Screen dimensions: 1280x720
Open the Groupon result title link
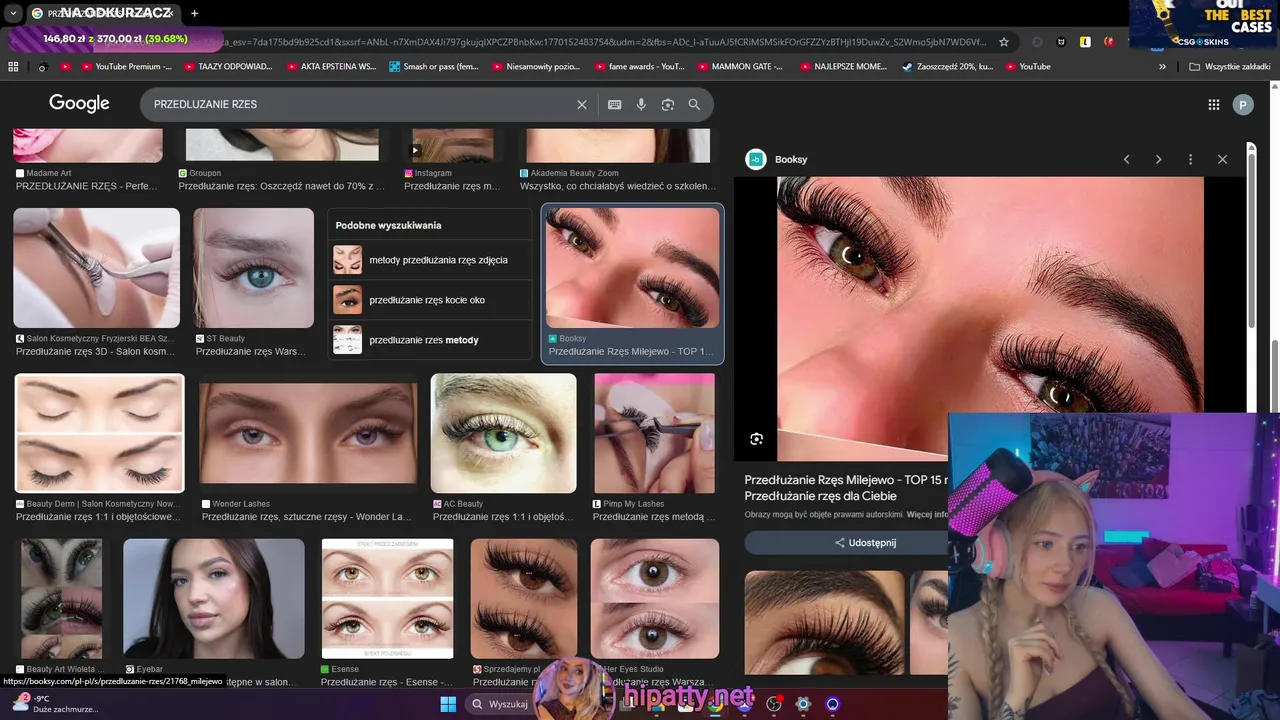[x=281, y=186]
